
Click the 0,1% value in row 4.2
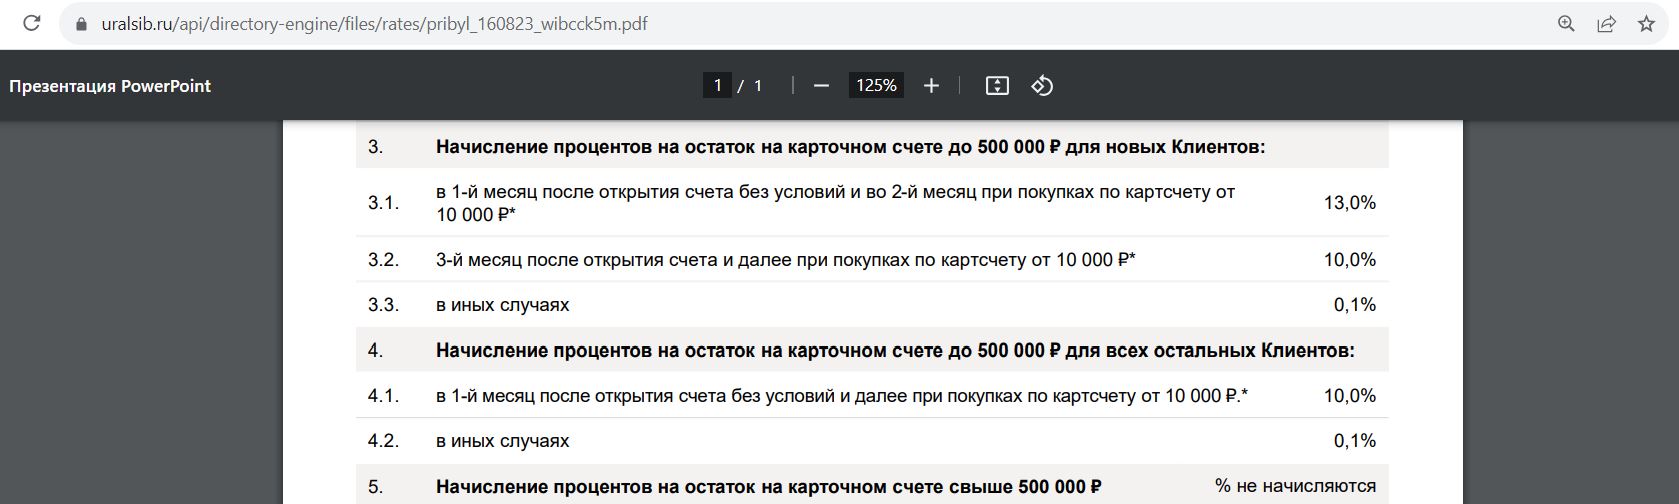click(1355, 441)
